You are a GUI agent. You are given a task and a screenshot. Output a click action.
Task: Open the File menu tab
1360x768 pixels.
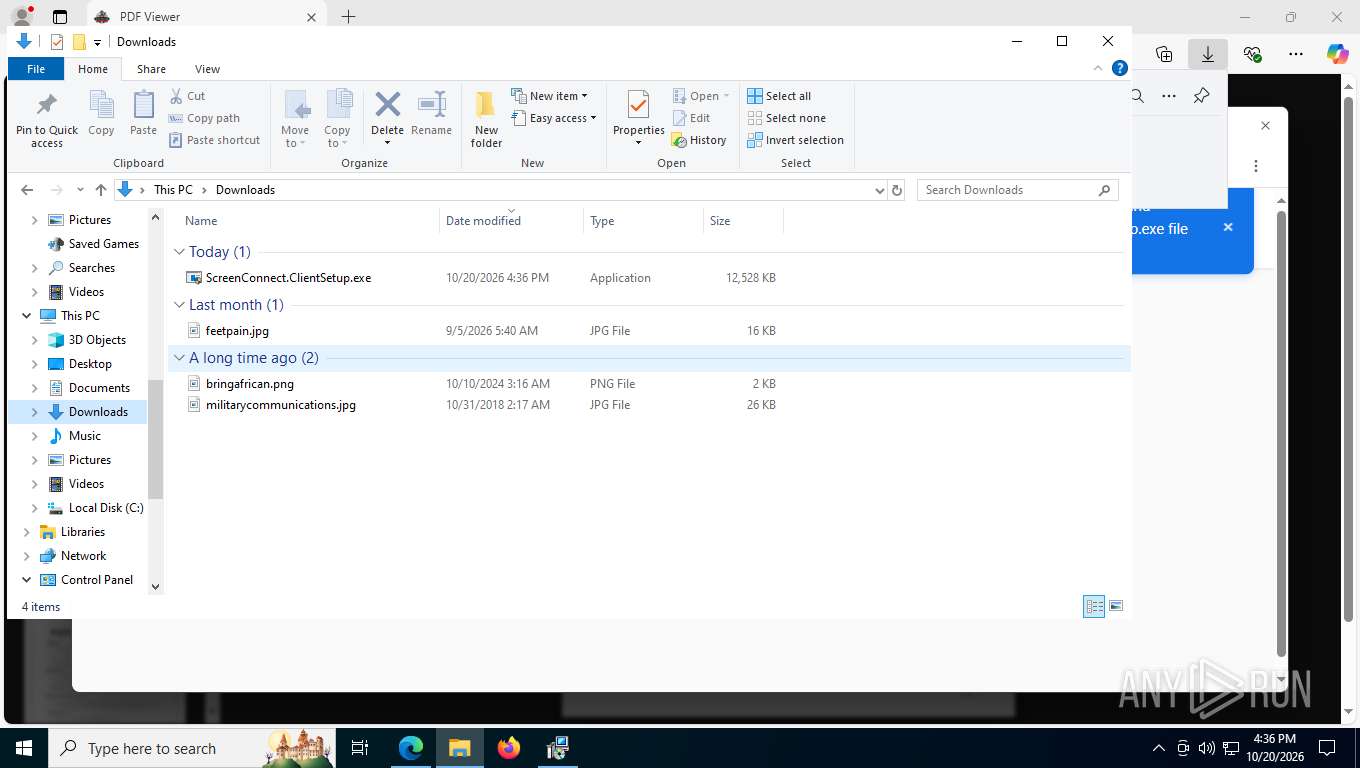pos(36,69)
